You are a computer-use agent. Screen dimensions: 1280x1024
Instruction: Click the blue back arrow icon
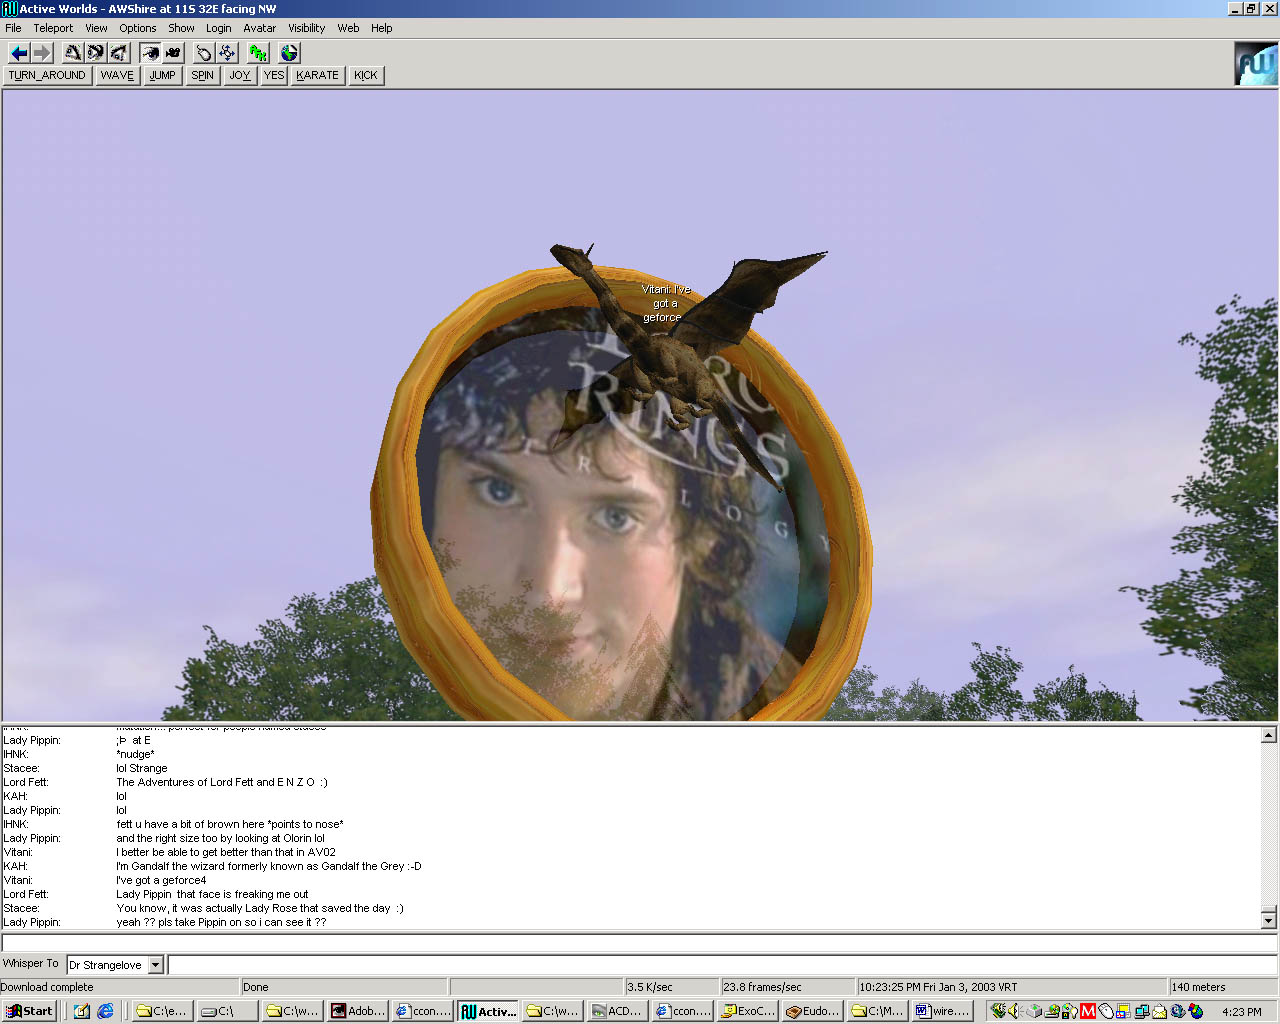[18, 53]
